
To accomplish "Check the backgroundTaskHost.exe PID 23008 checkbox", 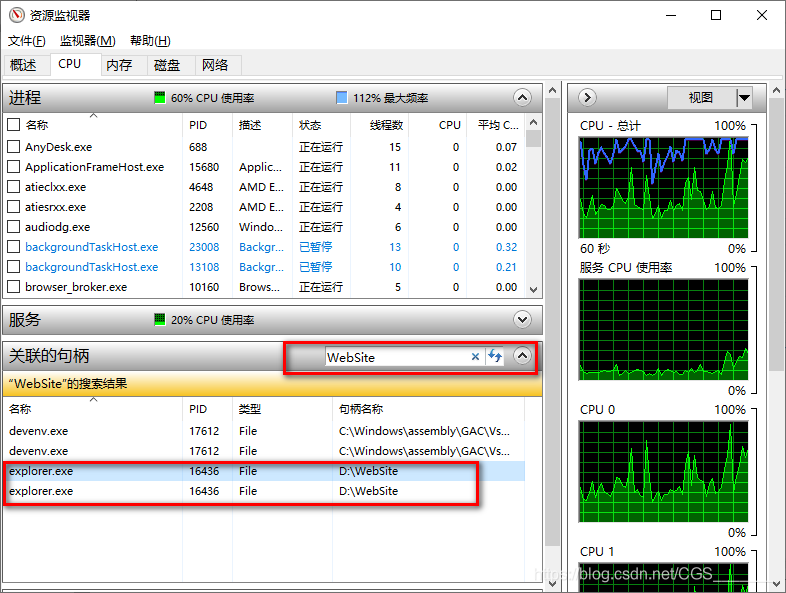I will click(14, 247).
